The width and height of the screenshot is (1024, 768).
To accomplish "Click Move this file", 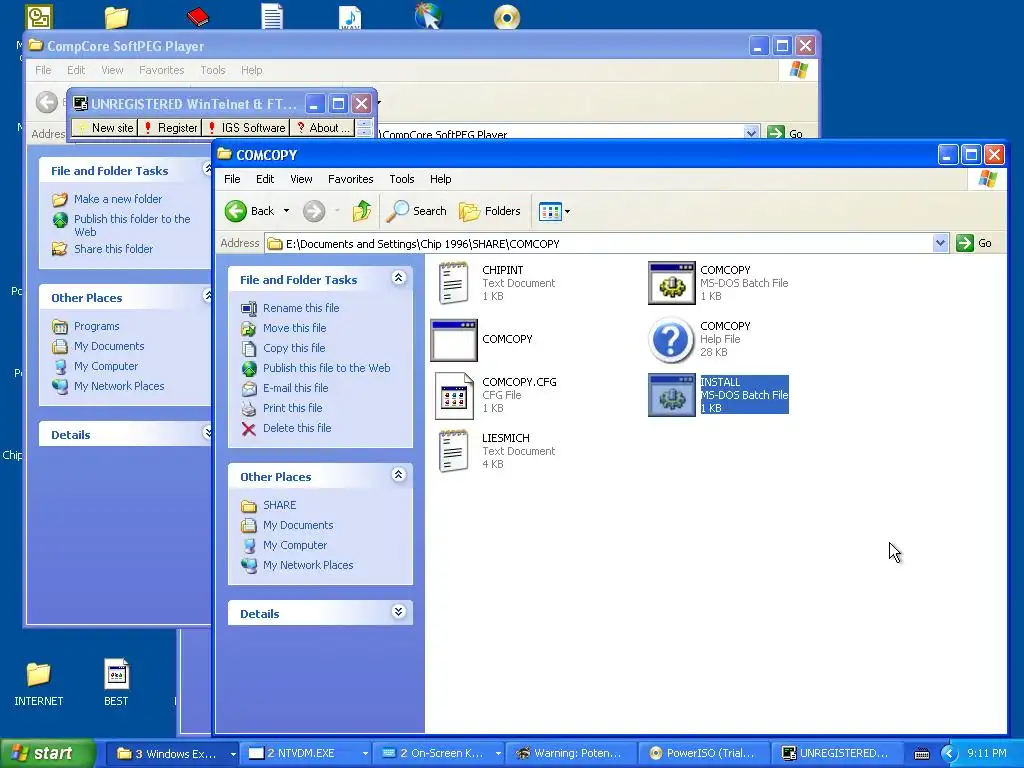I will (x=295, y=328).
